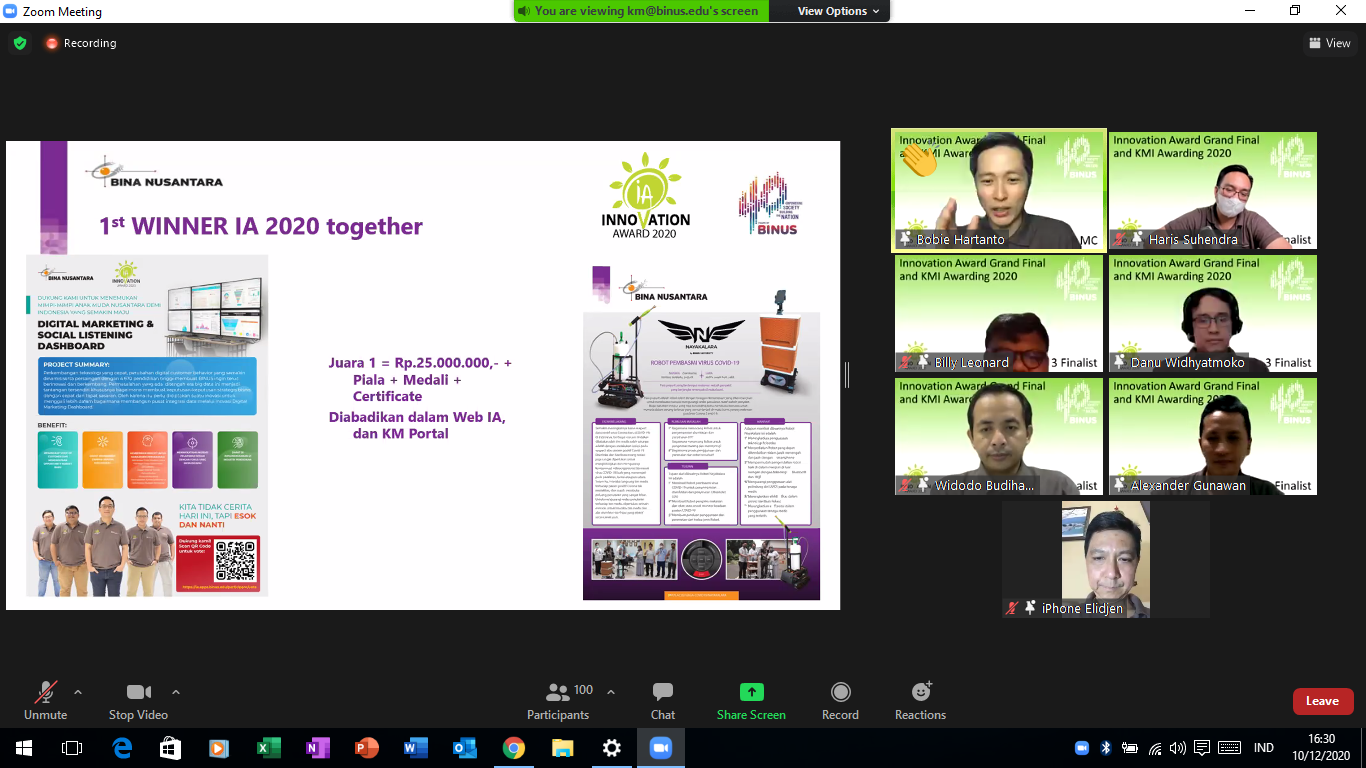Open Wi-Fi network tray icon
This screenshot has height=768, width=1366.
click(x=1155, y=748)
